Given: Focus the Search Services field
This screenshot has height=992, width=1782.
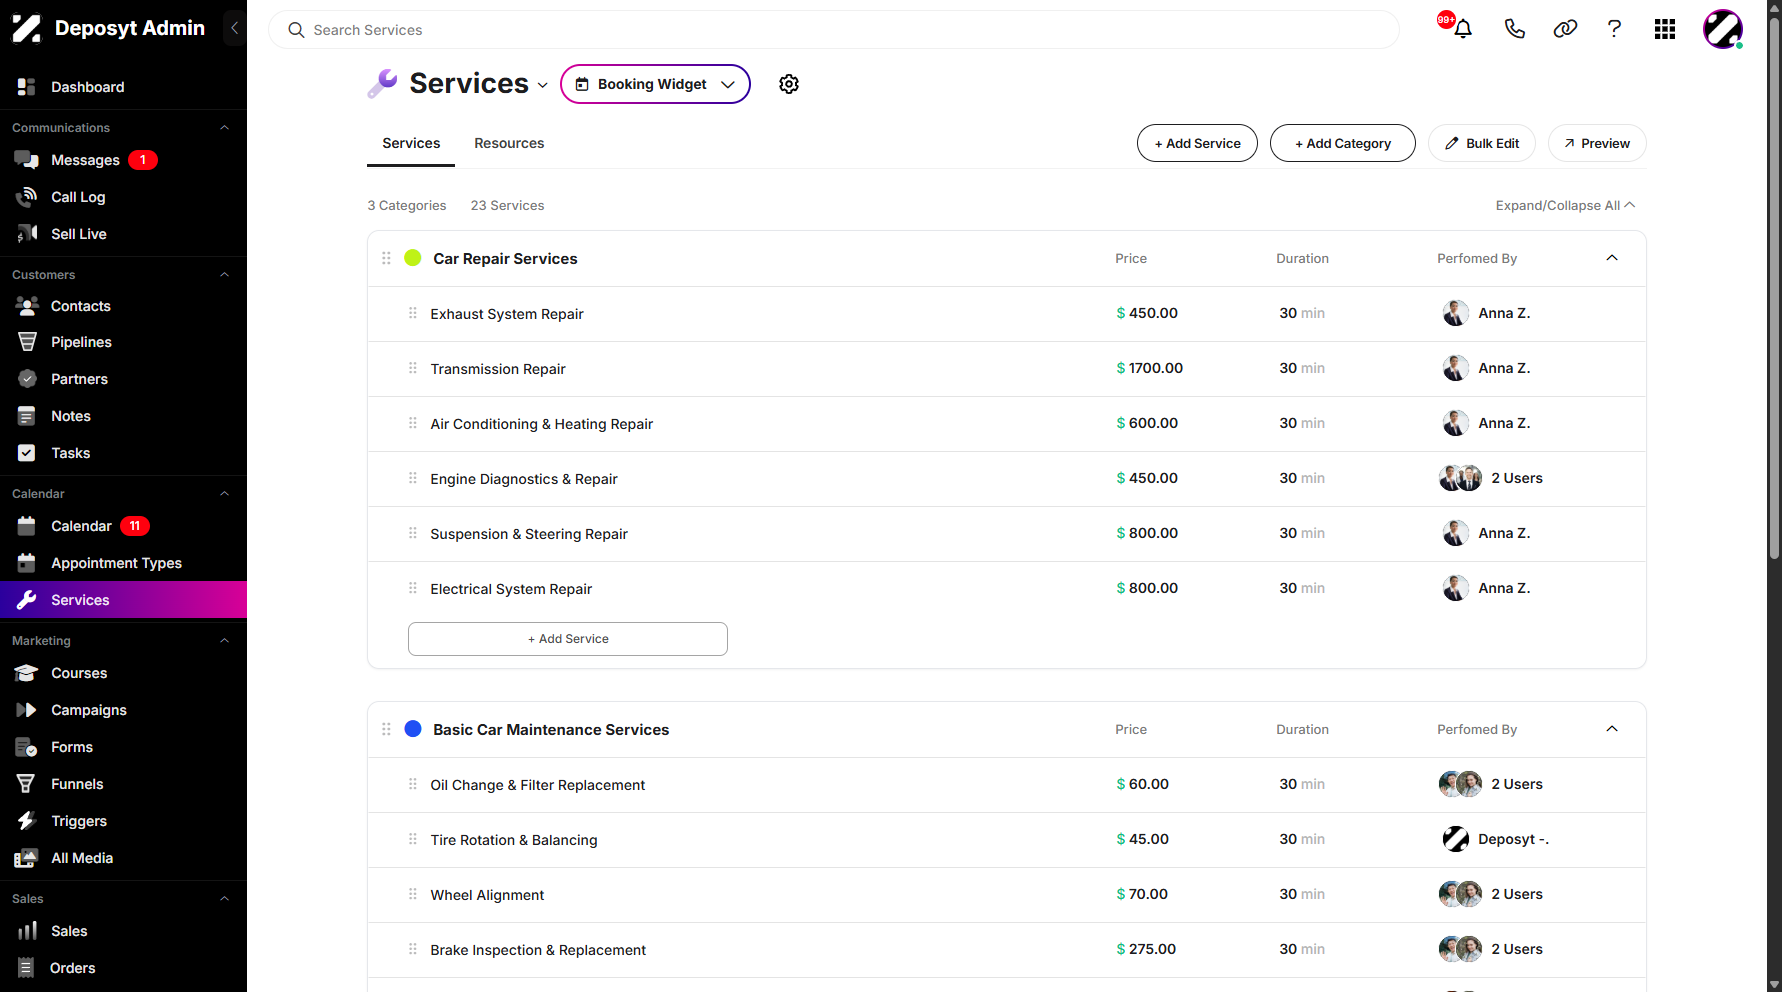Looking at the screenshot, I should click(834, 30).
